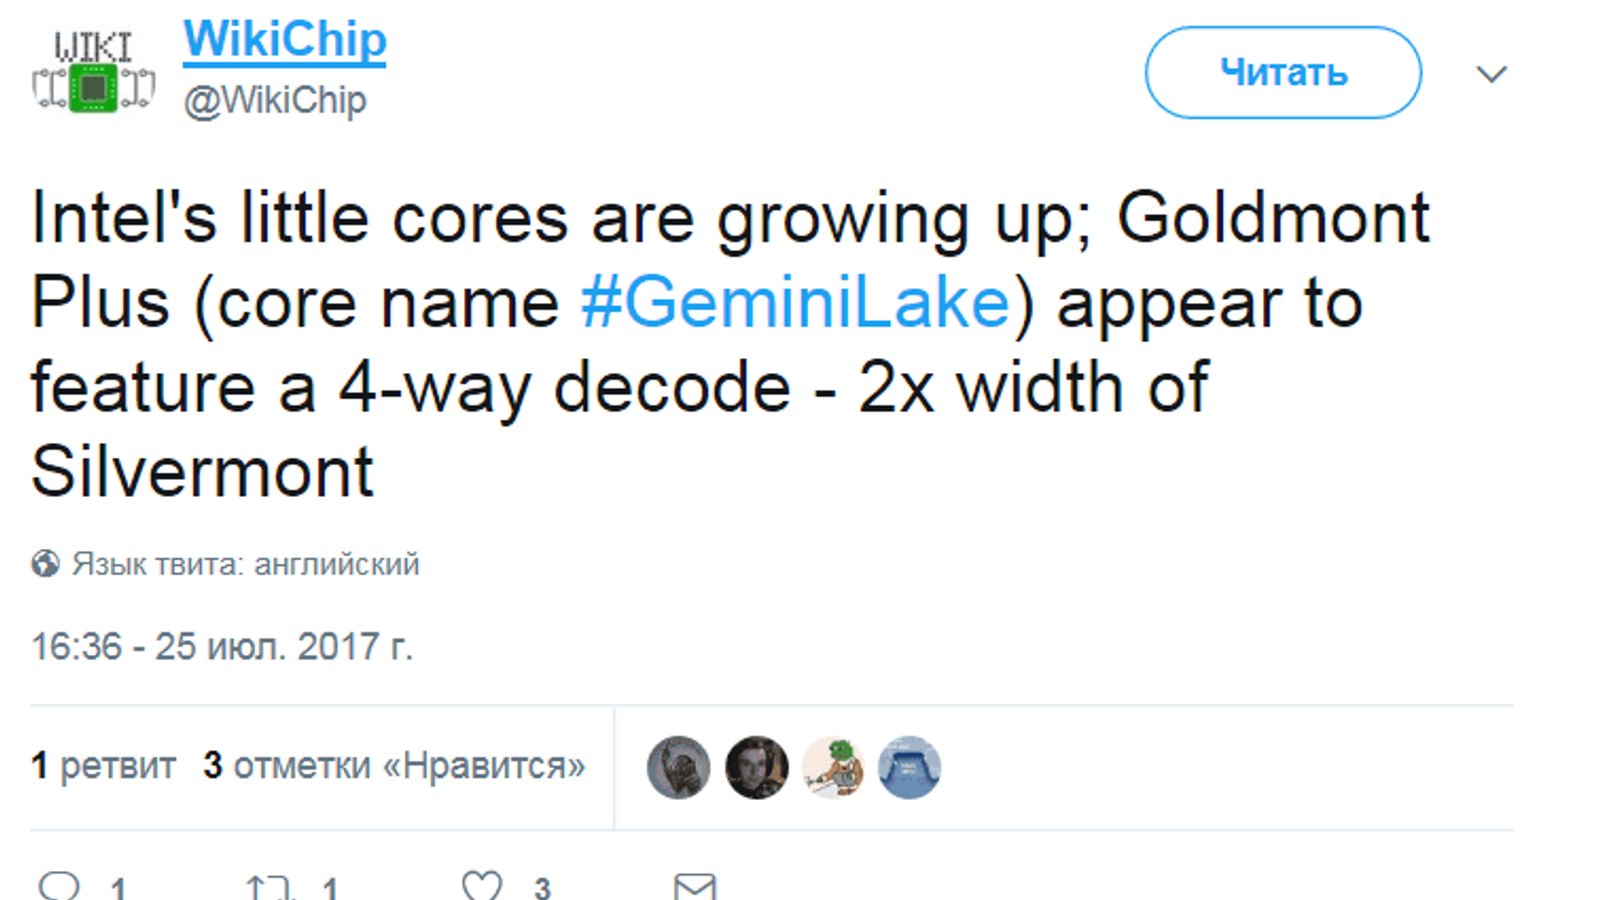This screenshot has height=900, width=1600.
Task: Open the 16:36 - 25 июл. 2017 timestamp
Action: pos(222,647)
